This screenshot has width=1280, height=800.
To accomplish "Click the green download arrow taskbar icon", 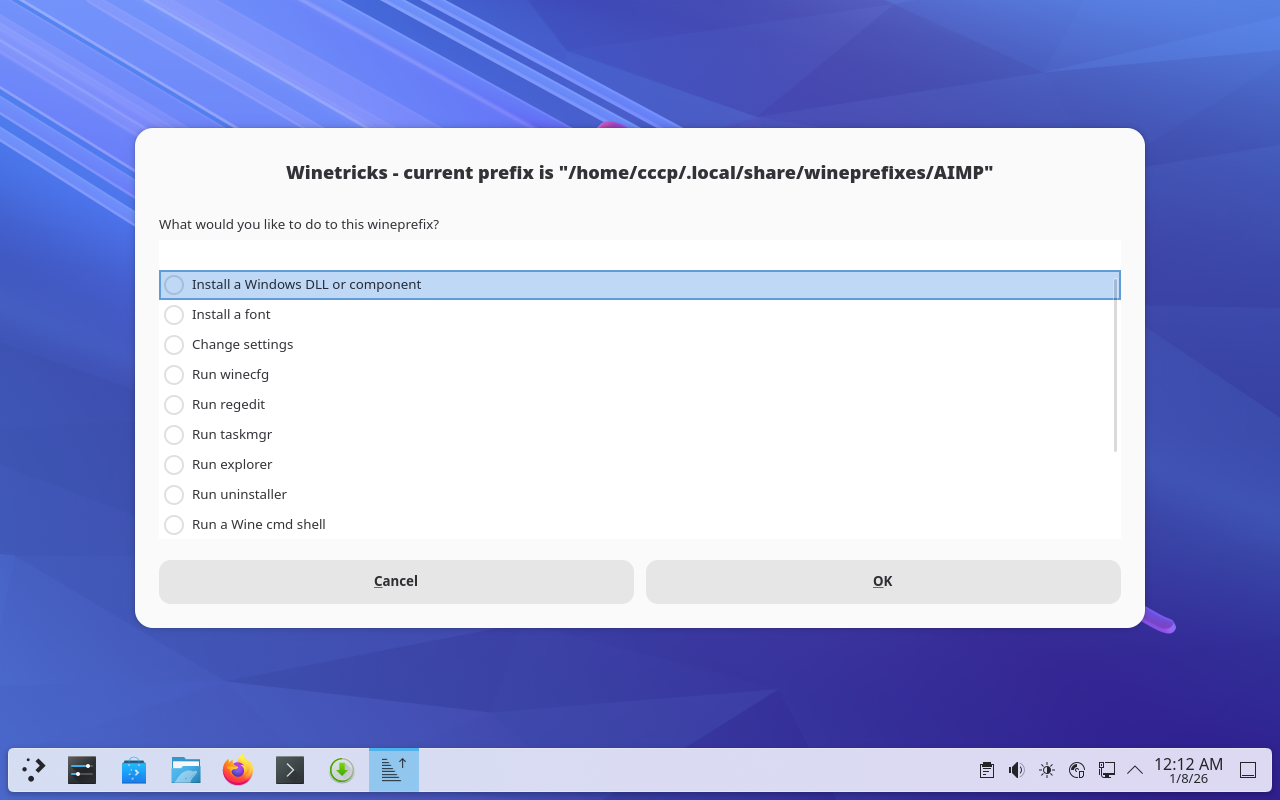I will [342, 770].
